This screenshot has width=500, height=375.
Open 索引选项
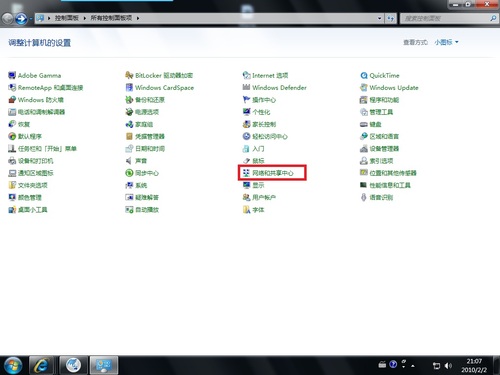coord(376,161)
